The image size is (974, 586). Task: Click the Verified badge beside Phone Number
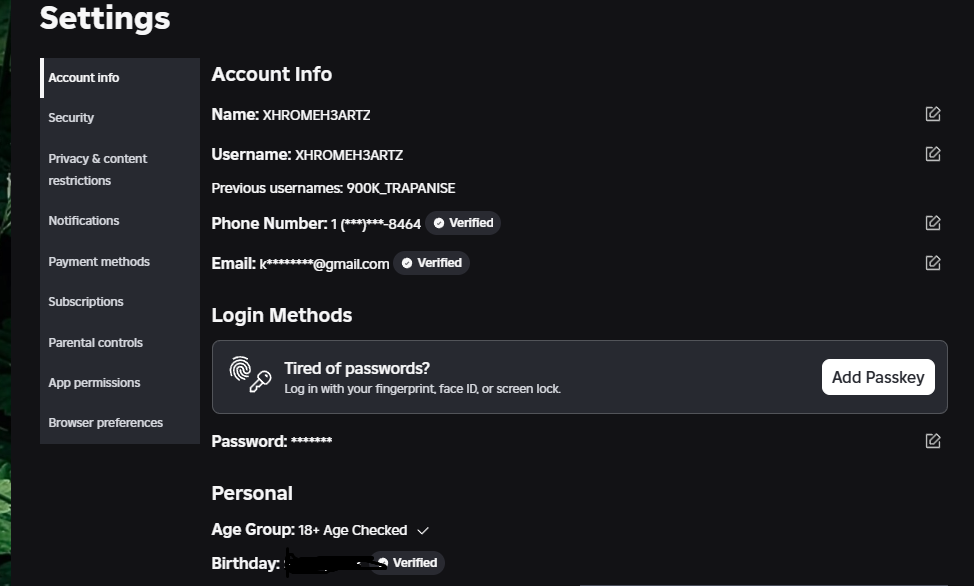(x=463, y=223)
